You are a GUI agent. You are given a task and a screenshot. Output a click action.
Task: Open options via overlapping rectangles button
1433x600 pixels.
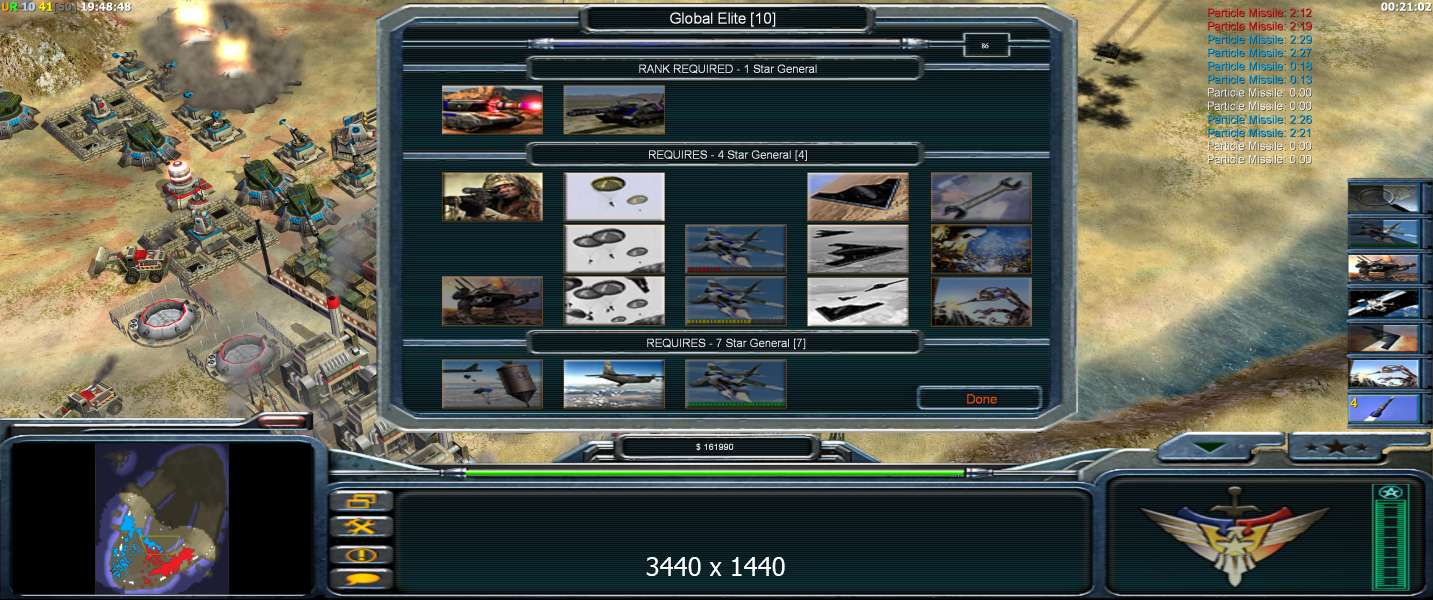pyautogui.click(x=361, y=501)
